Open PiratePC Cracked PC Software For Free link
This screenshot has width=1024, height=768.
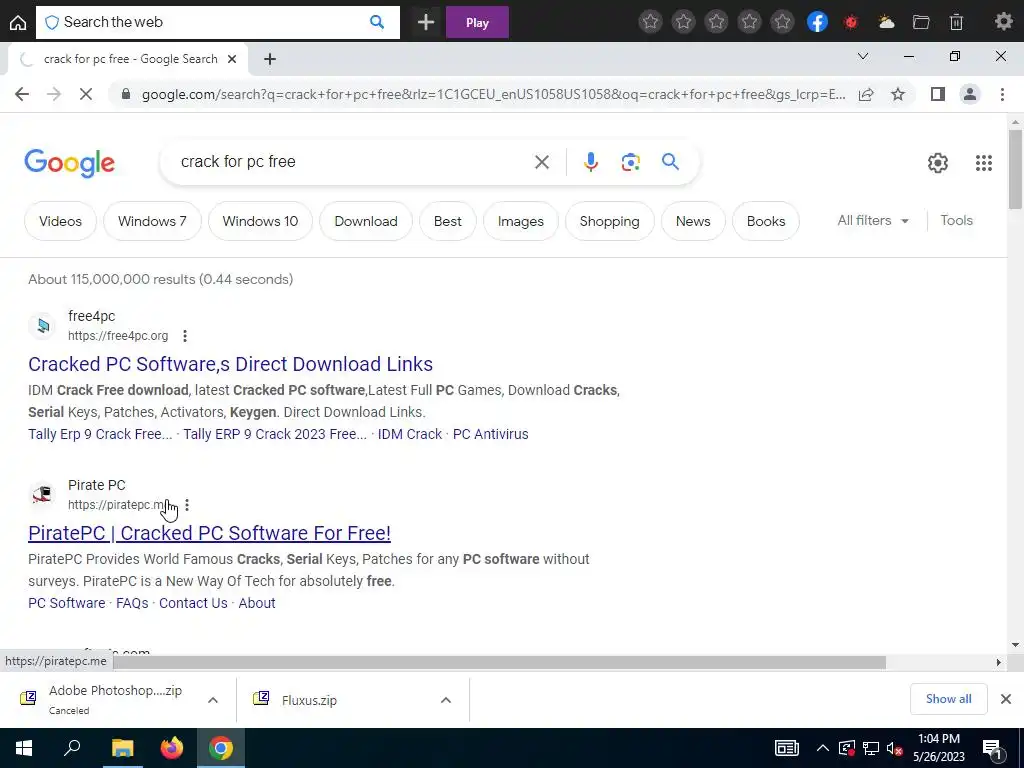point(210,533)
